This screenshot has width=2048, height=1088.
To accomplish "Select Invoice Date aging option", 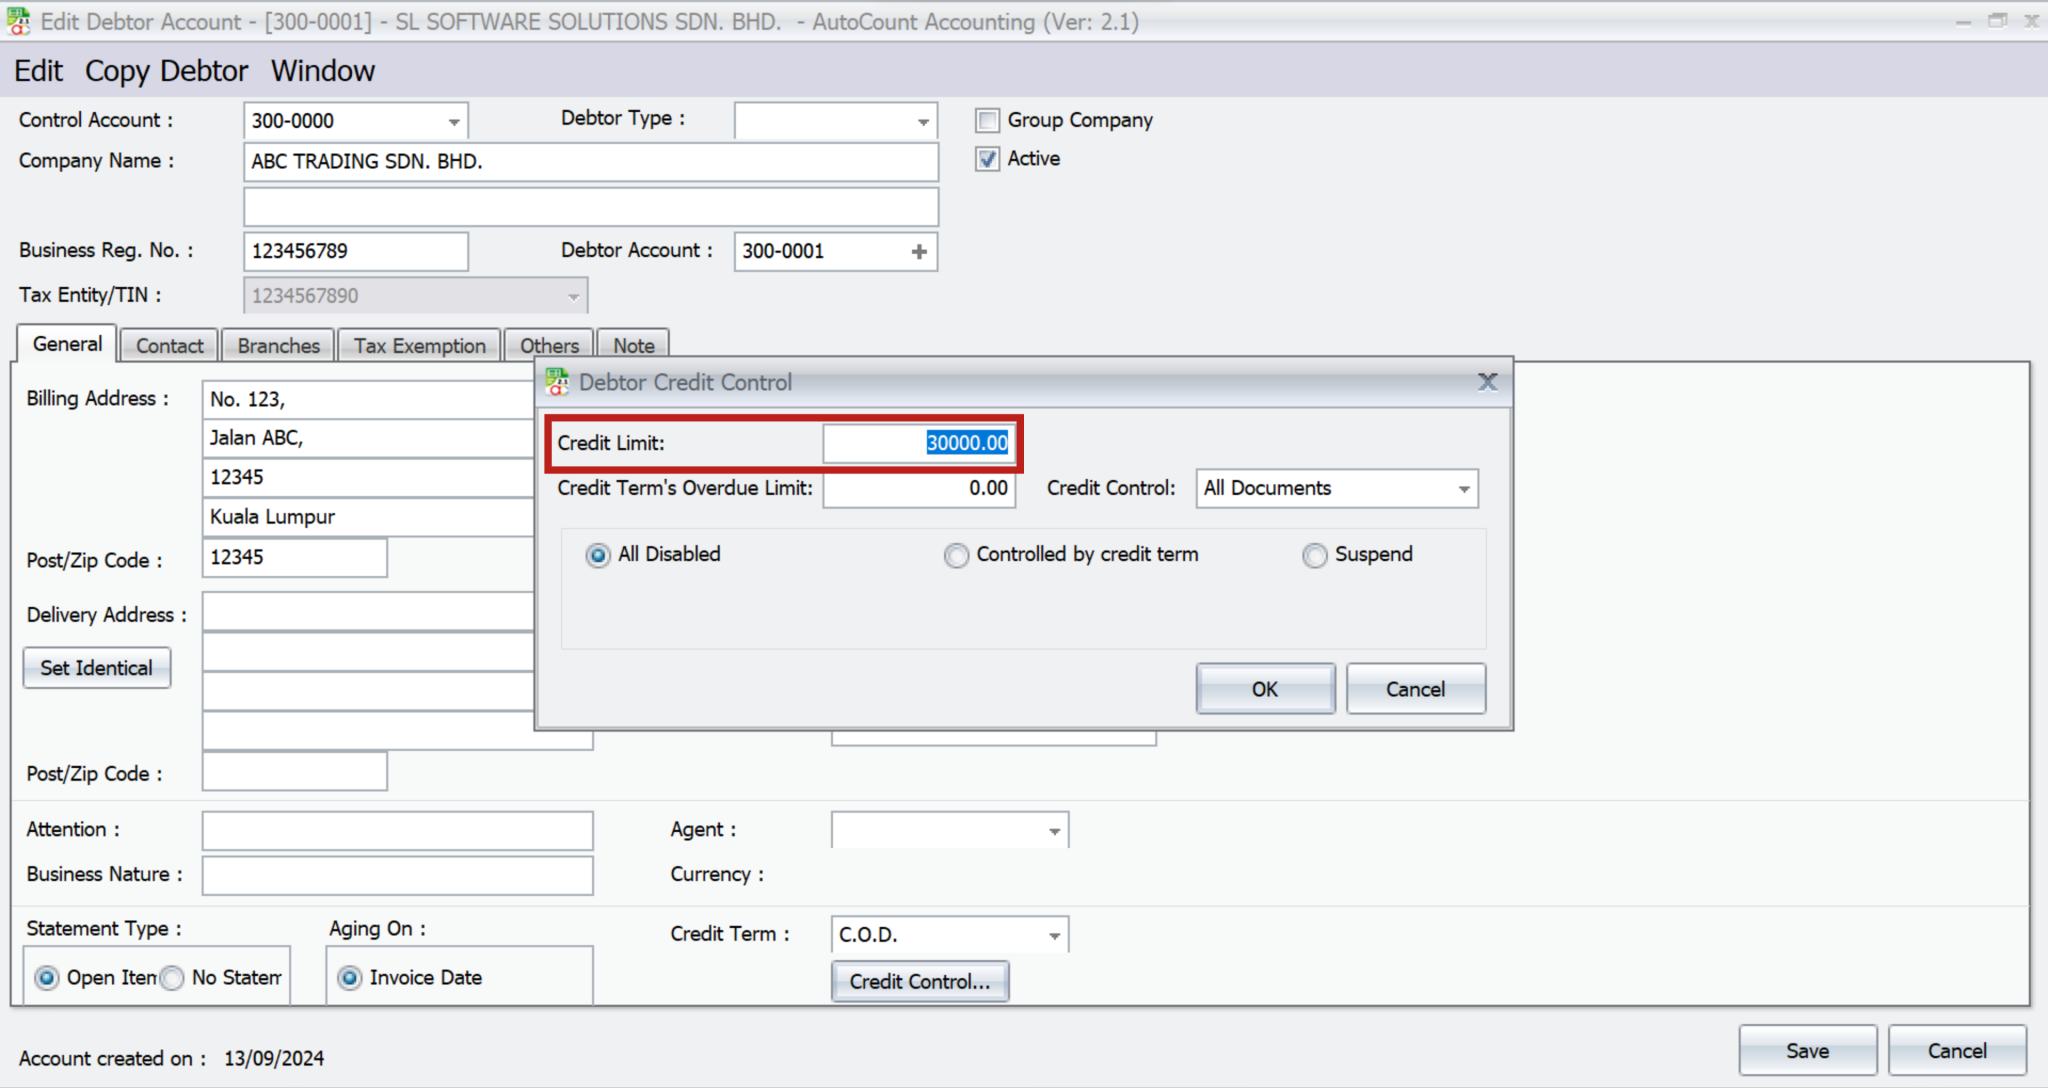I will [350, 978].
